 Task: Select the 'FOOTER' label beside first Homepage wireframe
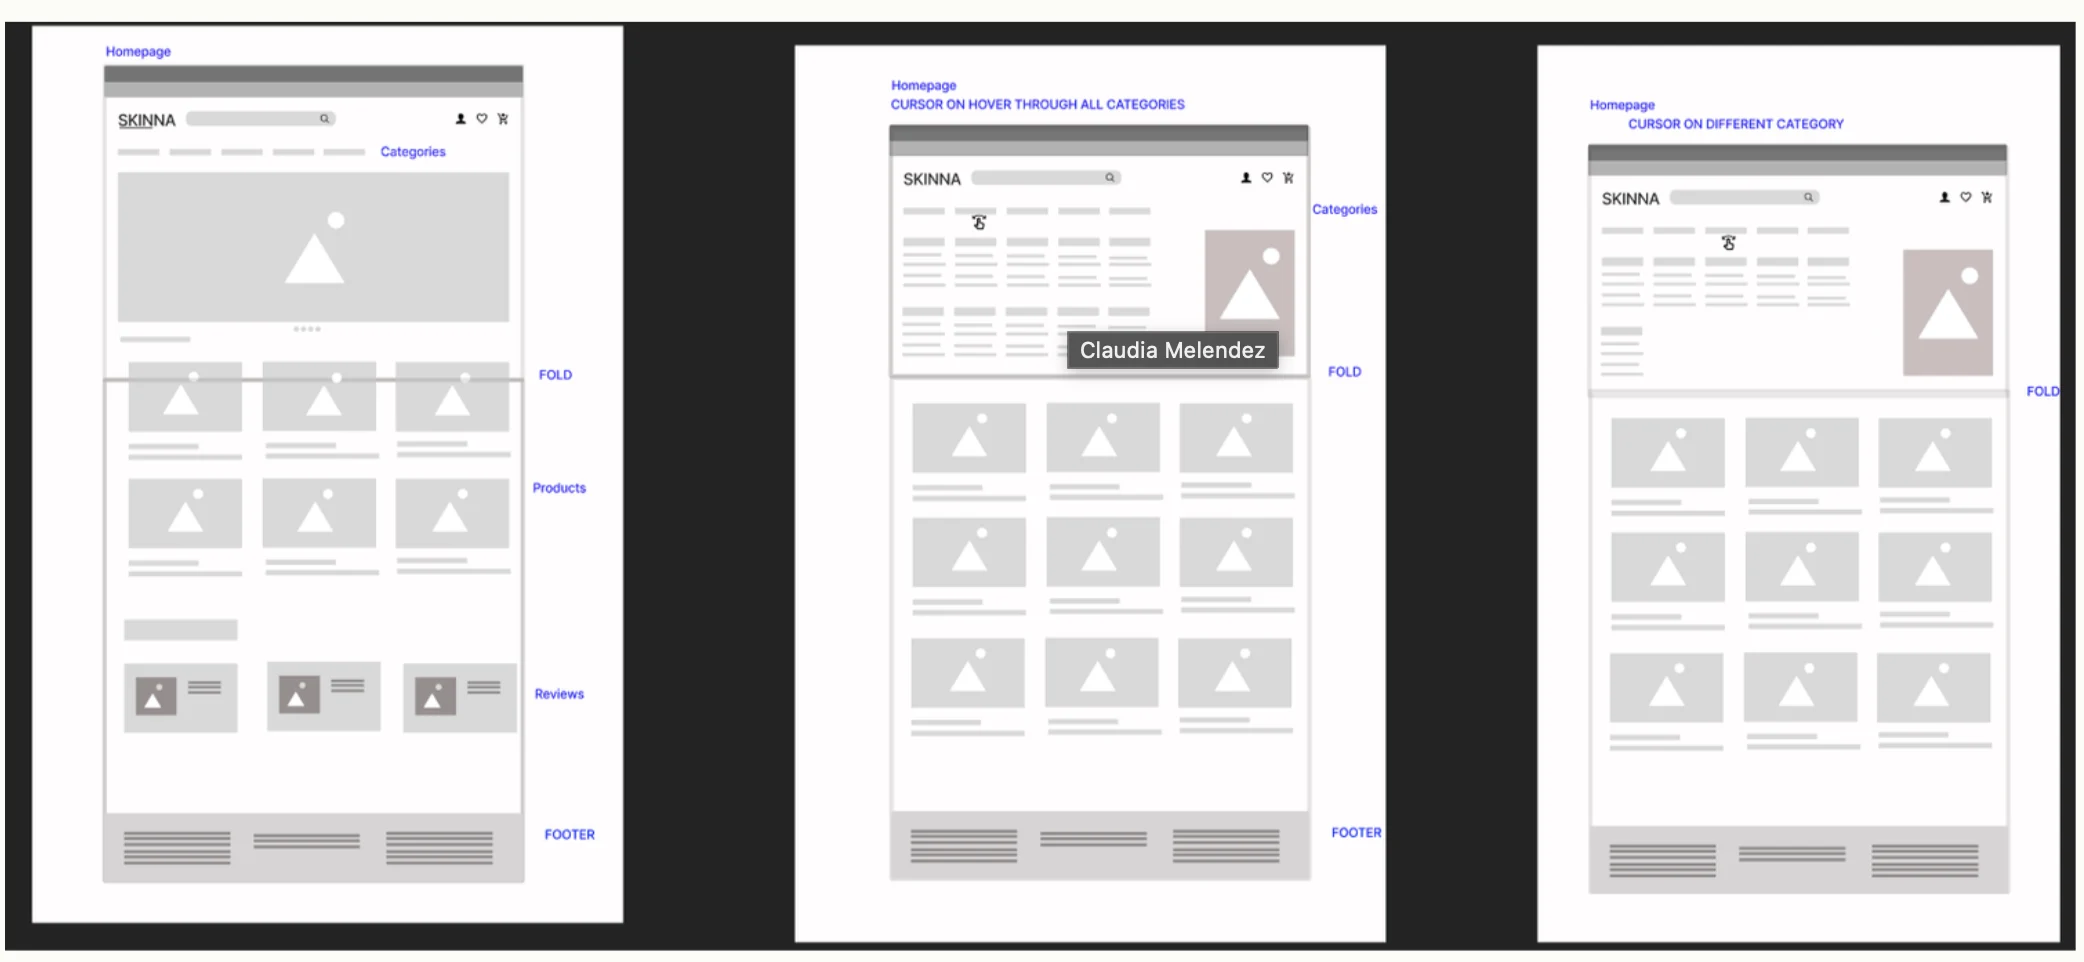570,835
